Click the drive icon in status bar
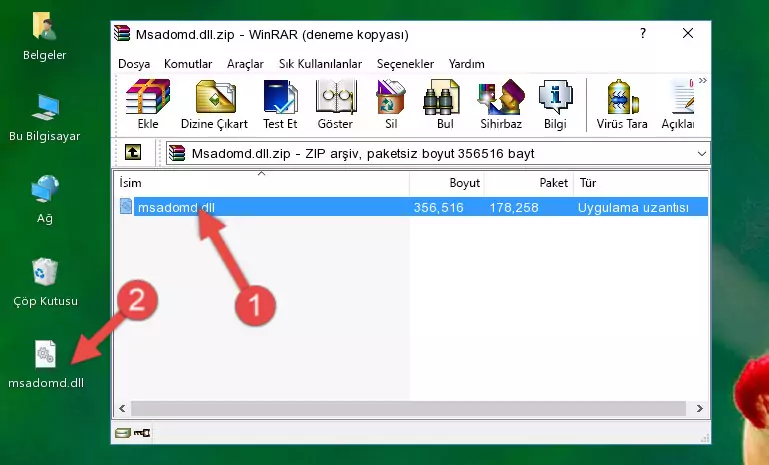The image size is (769, 465). 122,433
